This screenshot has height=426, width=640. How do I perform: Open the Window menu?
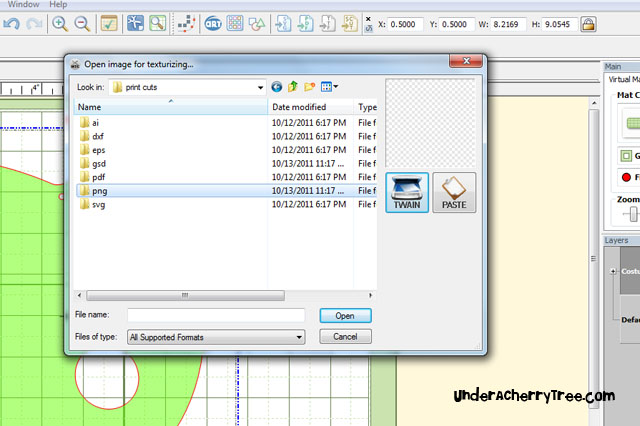pyautogui.click(x=23, y=4)
